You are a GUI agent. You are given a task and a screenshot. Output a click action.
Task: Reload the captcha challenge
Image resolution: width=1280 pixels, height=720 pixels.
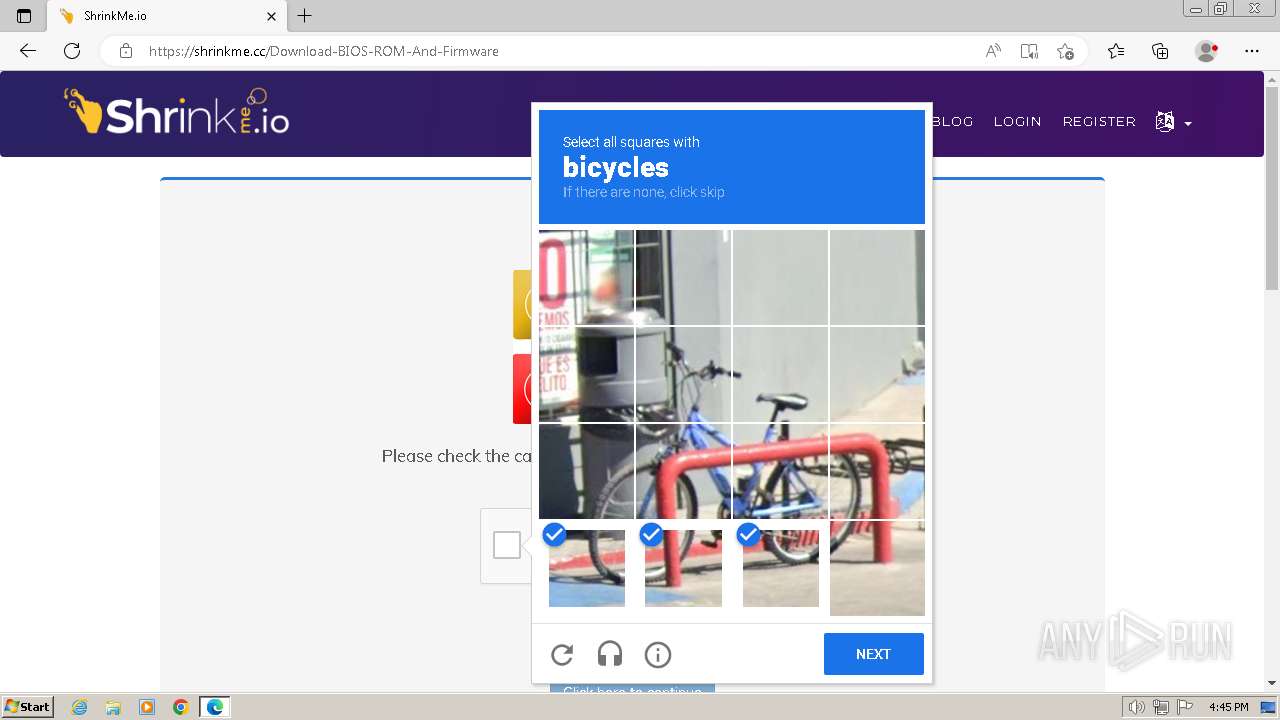pos(562,655)
